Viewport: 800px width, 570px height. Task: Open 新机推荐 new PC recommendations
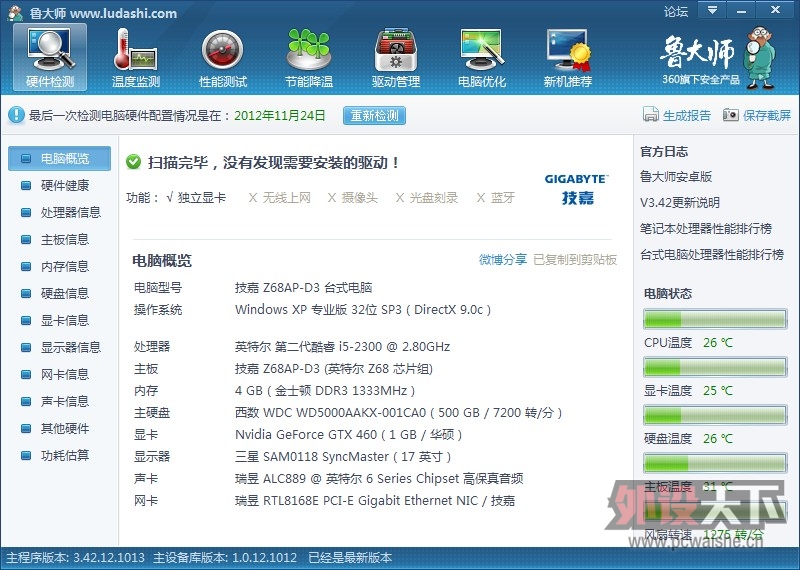tap(568, 58)
